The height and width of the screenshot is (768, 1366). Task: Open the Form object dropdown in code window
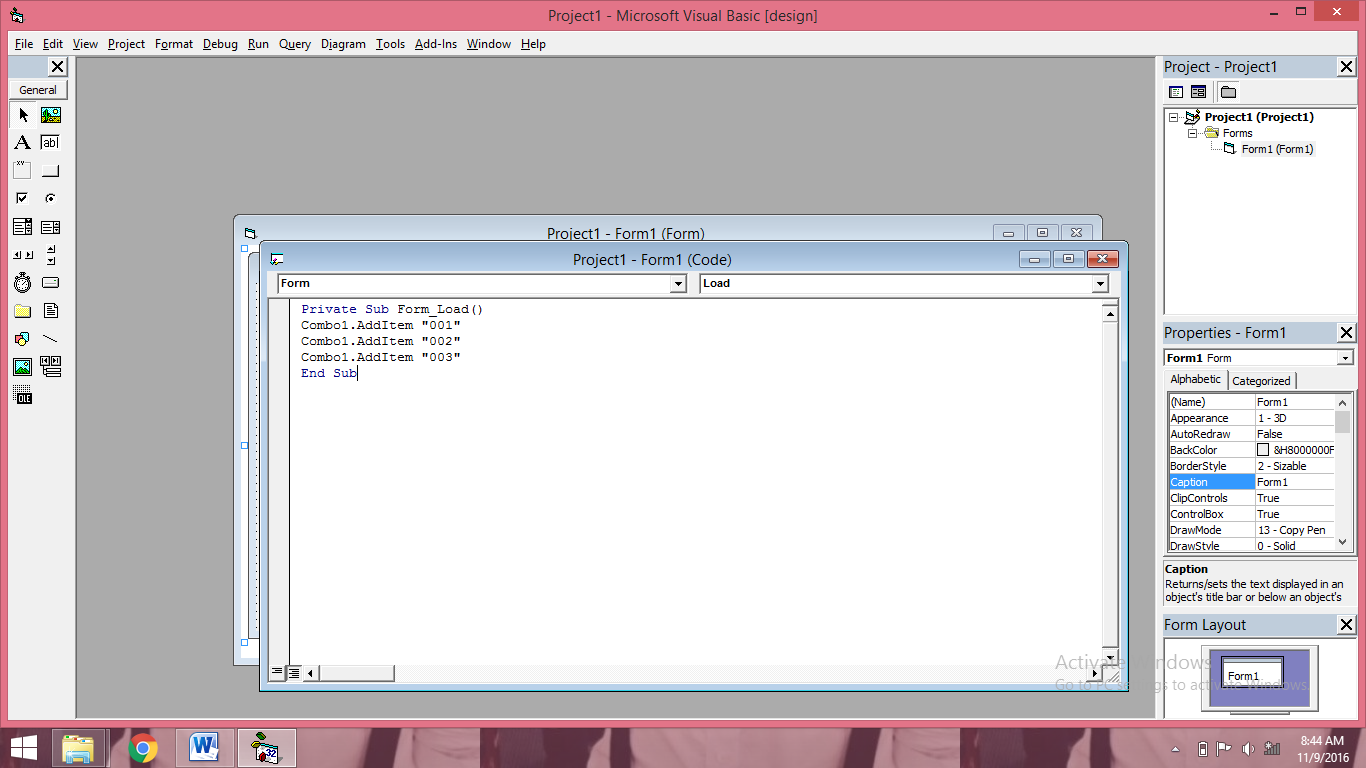pos(678,284)
